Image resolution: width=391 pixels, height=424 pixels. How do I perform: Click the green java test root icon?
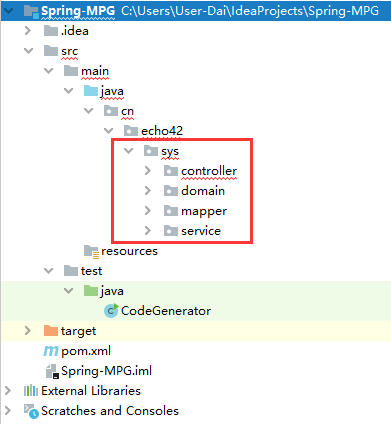91,291
